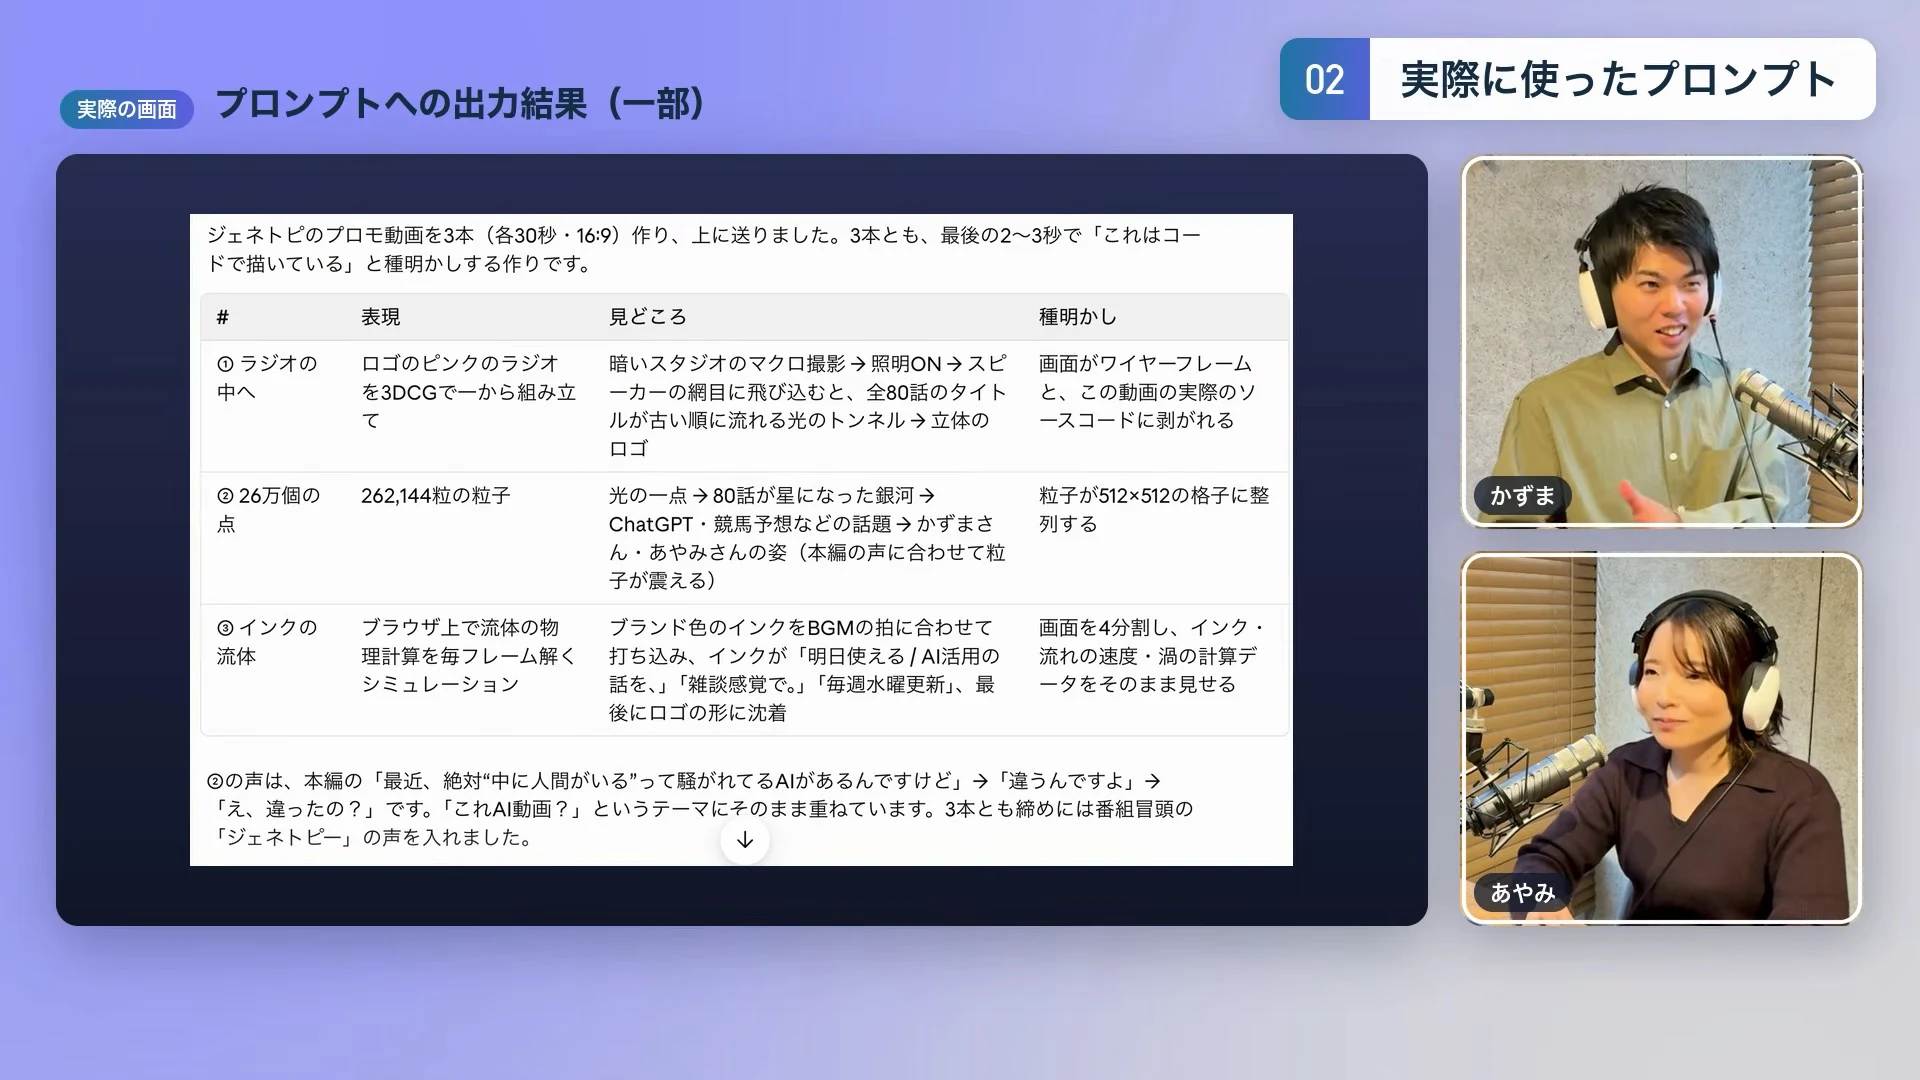The image size is (1920, 1080).
Task: Click the scroll-down arrow button in the chat output
Action: click(744, 840)
